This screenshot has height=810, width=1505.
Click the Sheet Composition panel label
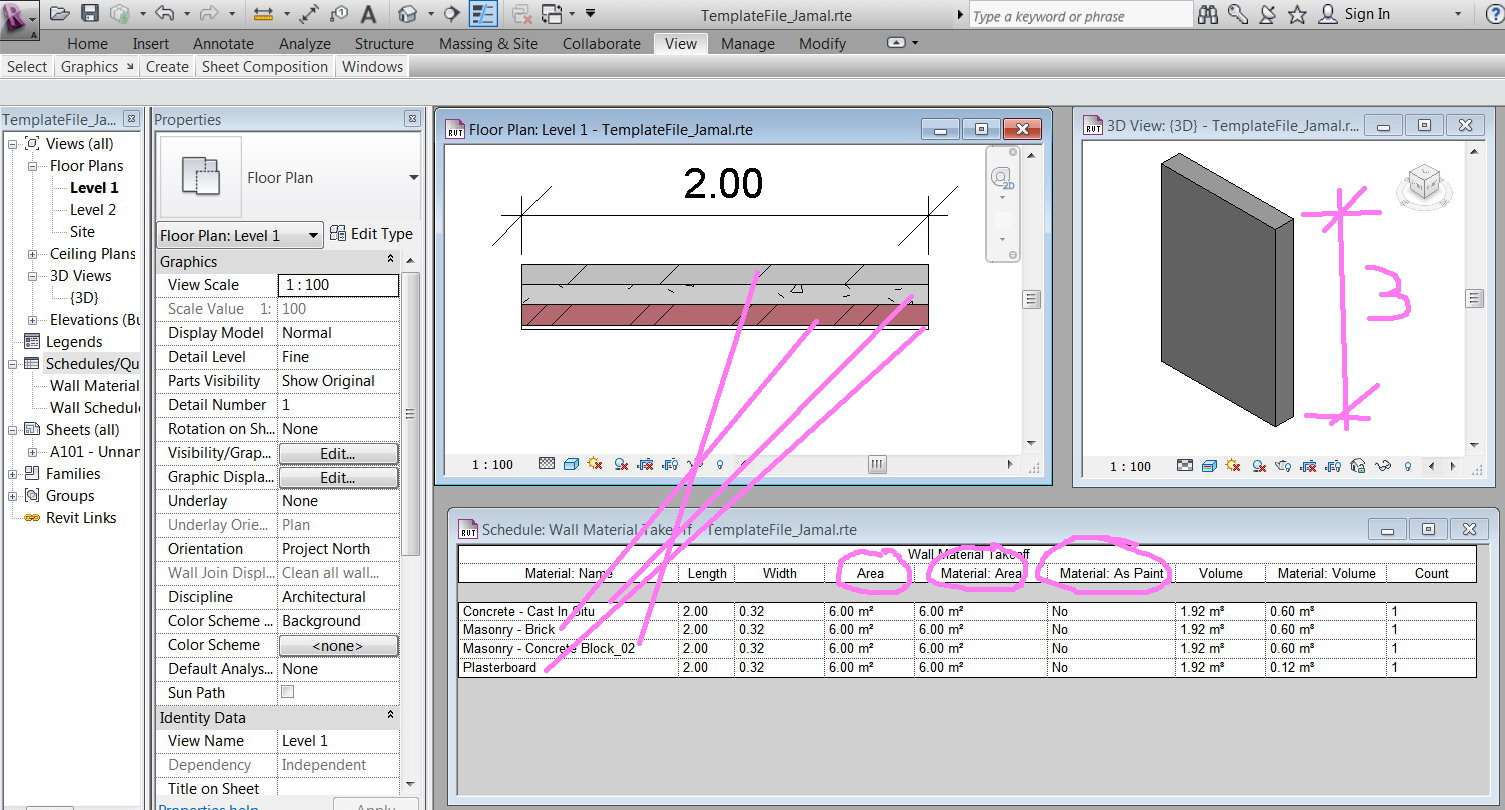pos(265,67)
